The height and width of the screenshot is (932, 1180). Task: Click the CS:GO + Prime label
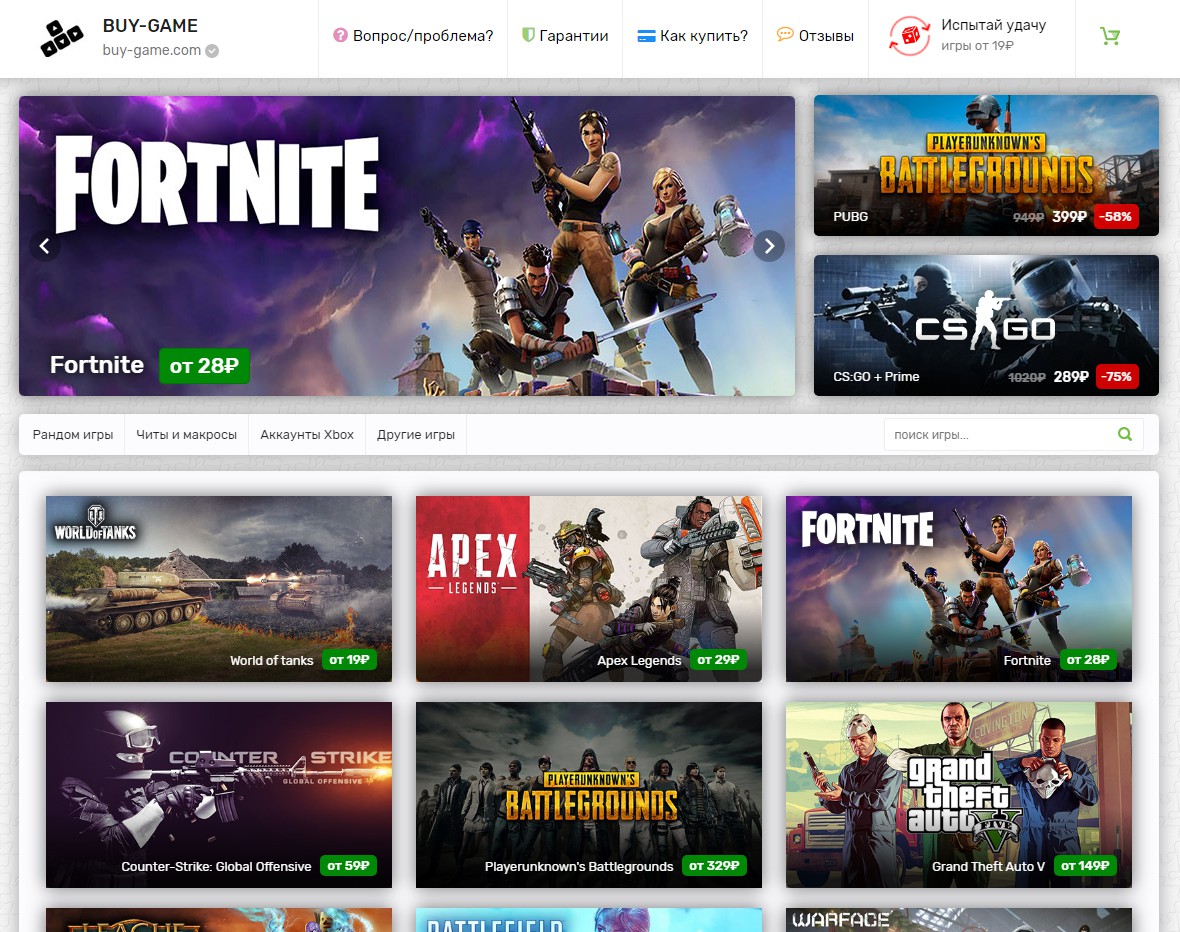click(x=876, y=376)
